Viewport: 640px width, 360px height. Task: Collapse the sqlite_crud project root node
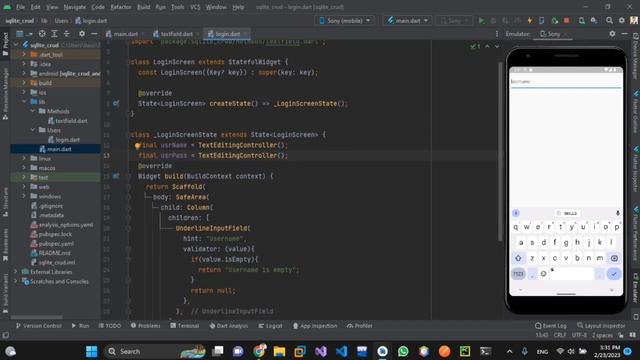tap(16, 45)
